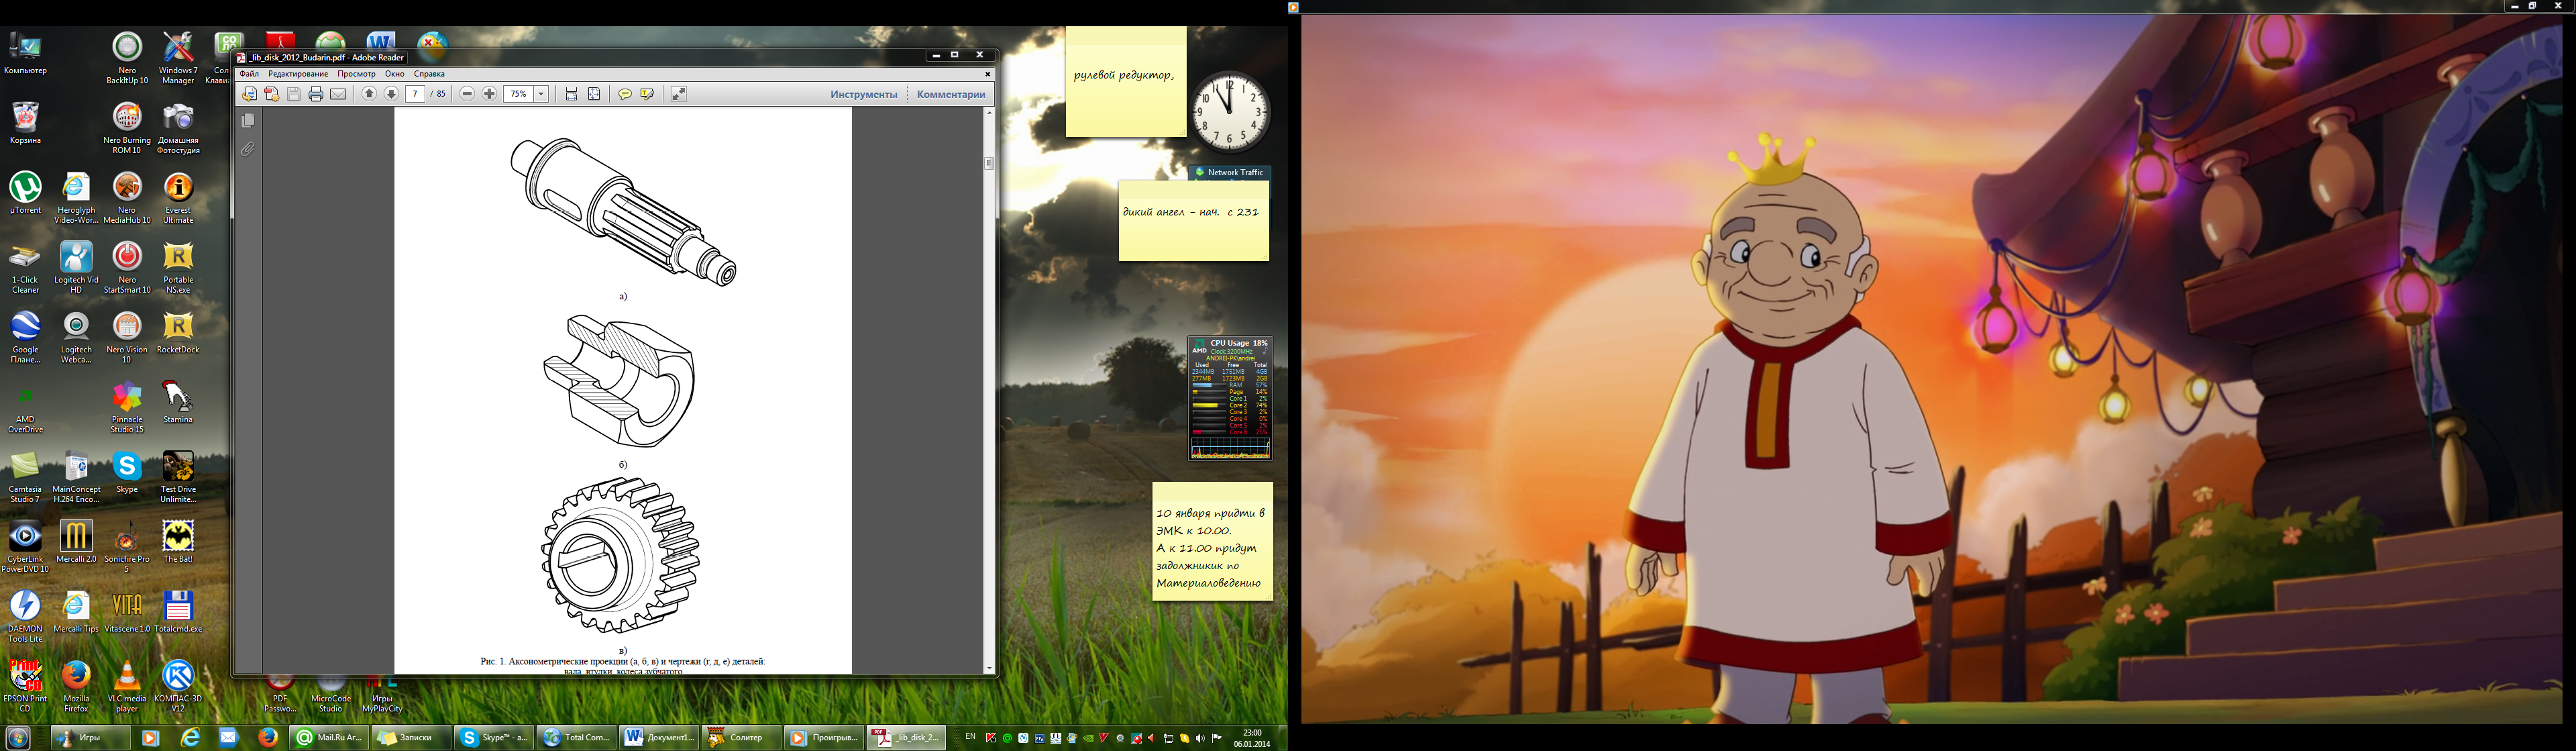The width and height of the screenshot is (2576, 751).
Task: Open the Редактирование menu
Action: 298,74
